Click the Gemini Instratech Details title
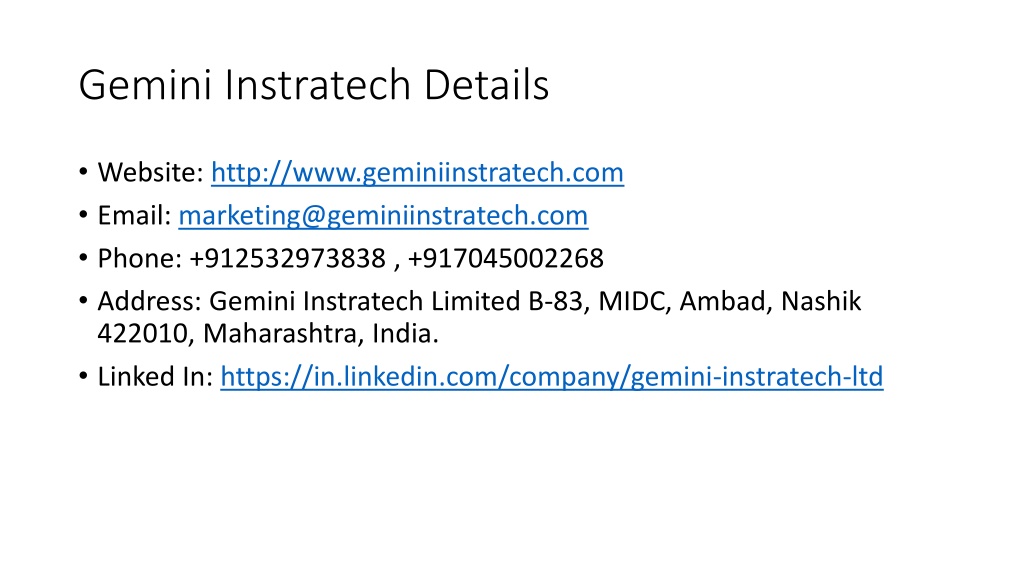This screenshot has width=1024, height=576. pos(313,85)
